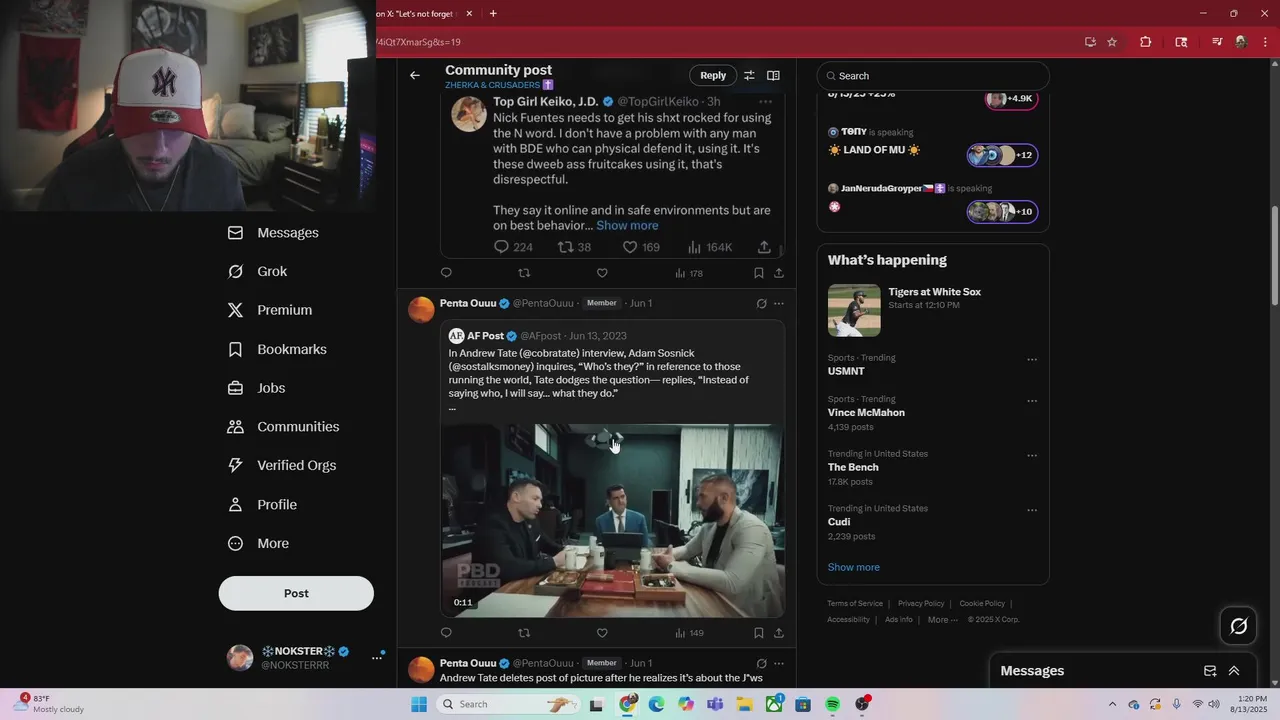Click the Post button in sidebar

click(x=296, y=593)
